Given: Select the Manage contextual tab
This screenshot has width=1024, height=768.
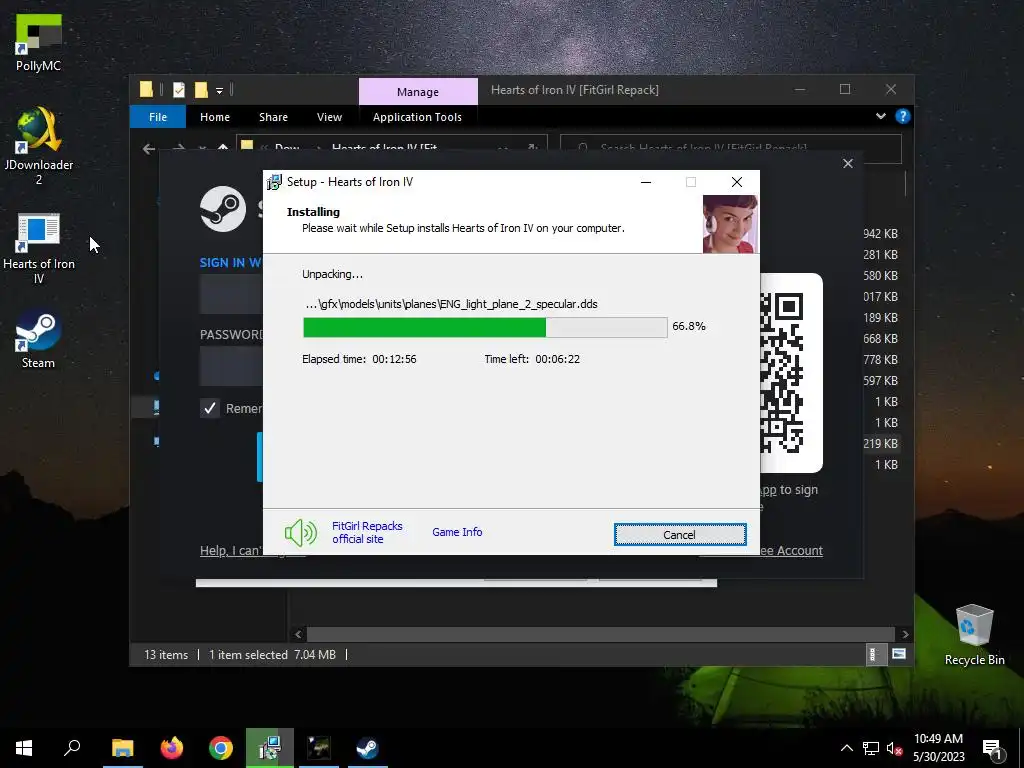Looking at the screenshot, I should pos(418,91).
